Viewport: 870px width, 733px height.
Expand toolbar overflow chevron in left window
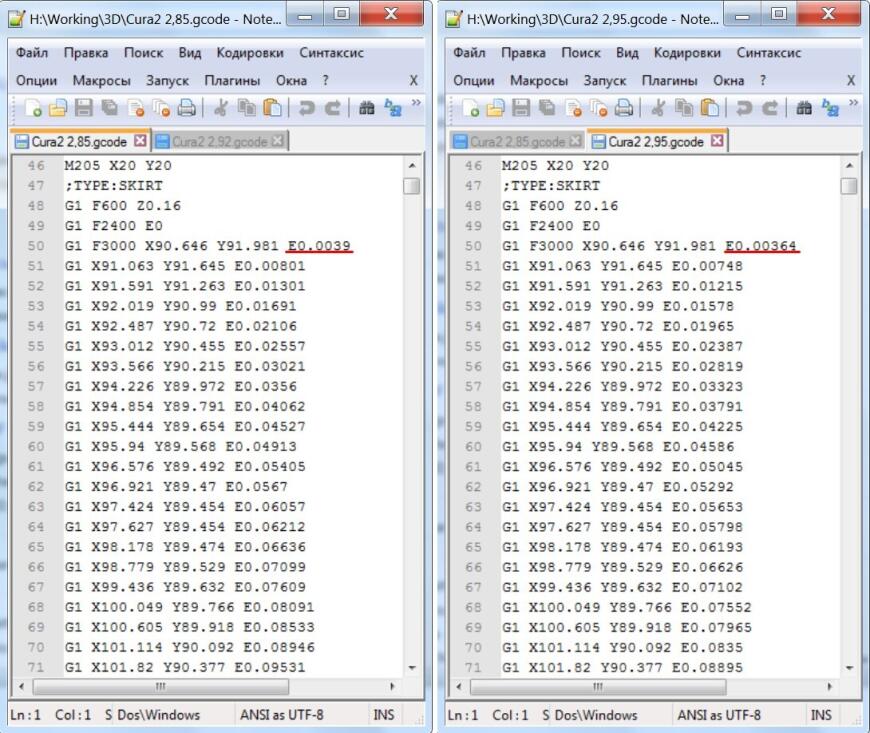(416, 103)
